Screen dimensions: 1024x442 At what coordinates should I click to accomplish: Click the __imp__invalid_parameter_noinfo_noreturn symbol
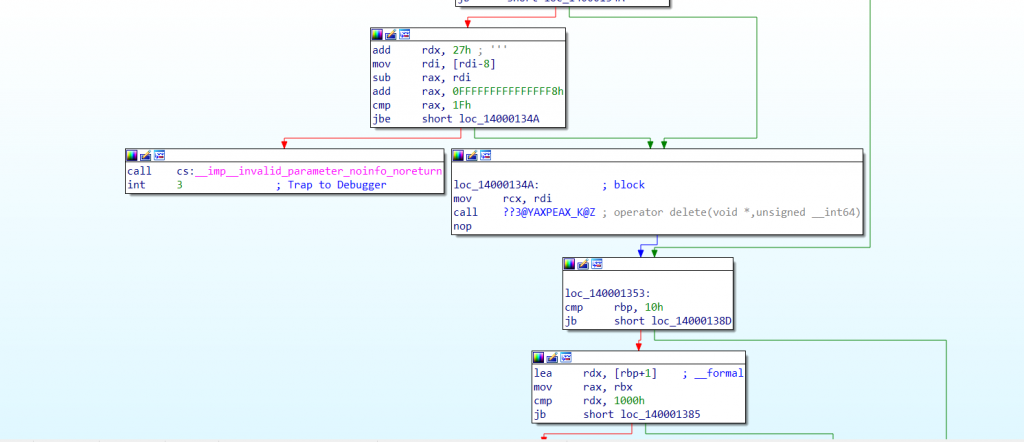coord(317,171)
